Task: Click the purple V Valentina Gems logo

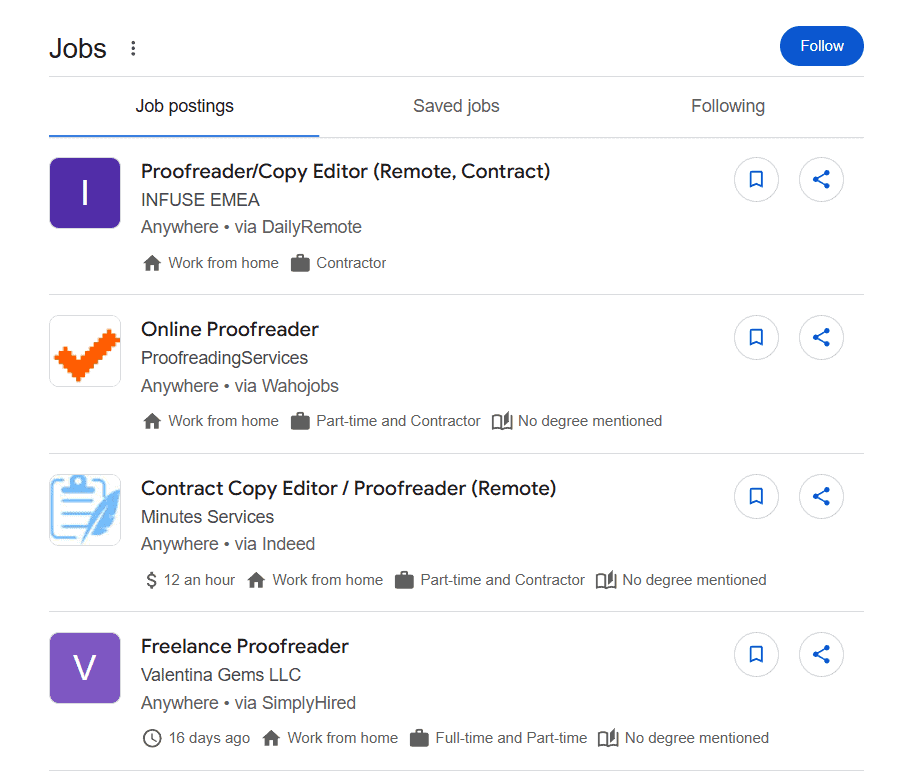Action: pyautogui.click(x=85, y=668)
